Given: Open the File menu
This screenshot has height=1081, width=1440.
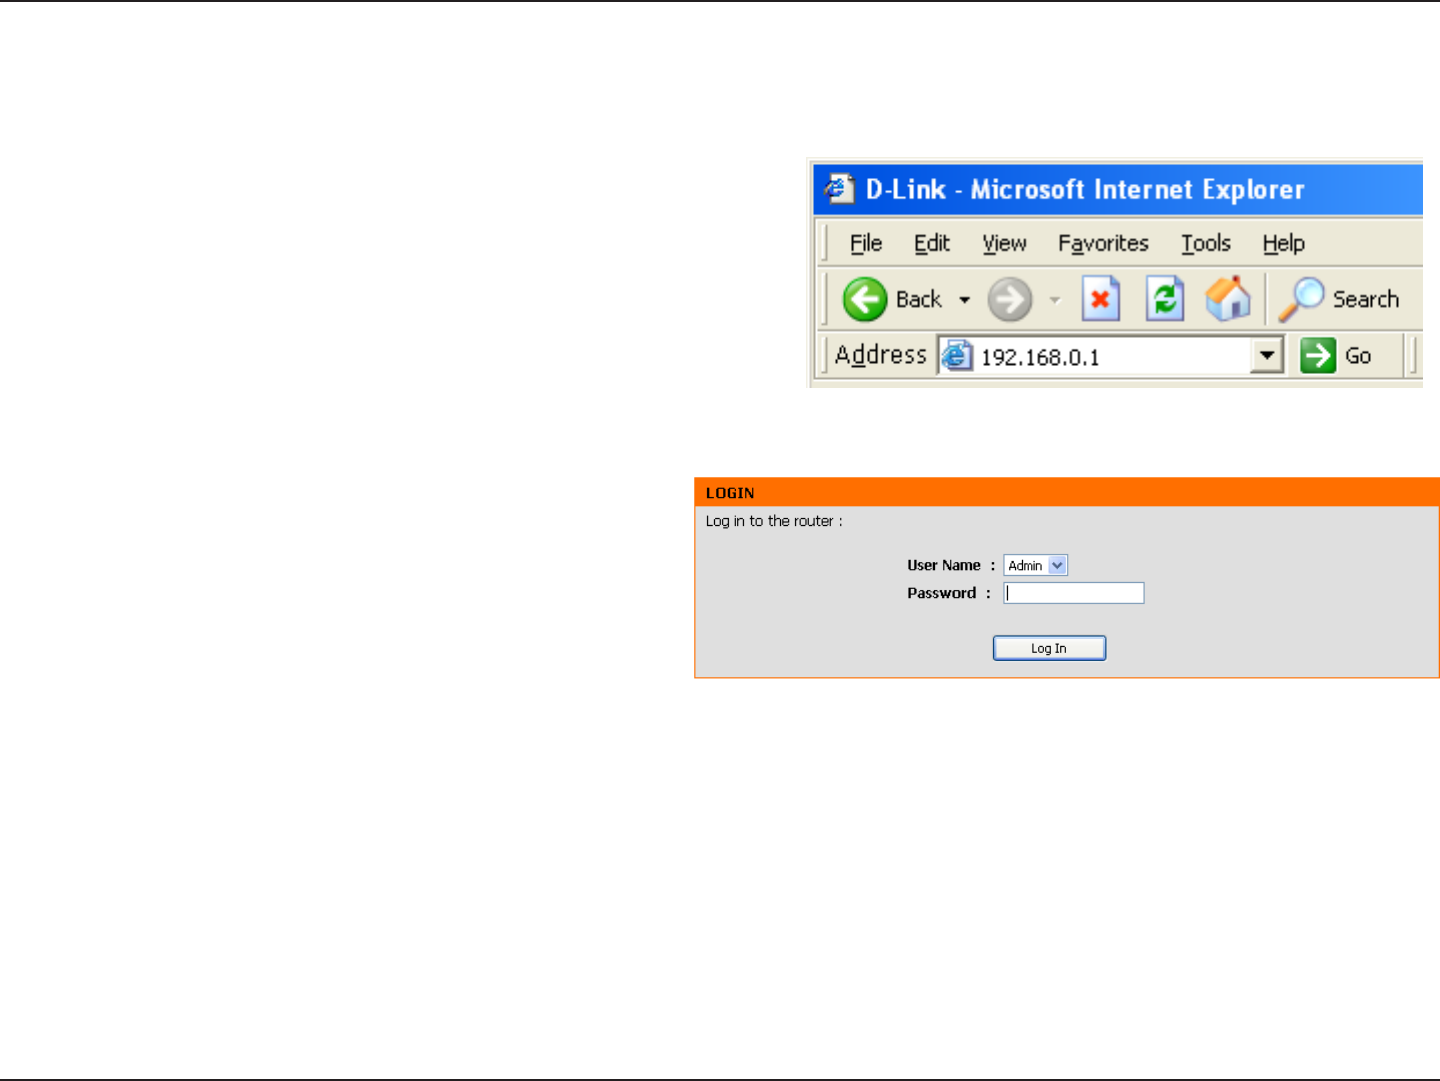Looking at the screenshot, I should tap(866, 243).
